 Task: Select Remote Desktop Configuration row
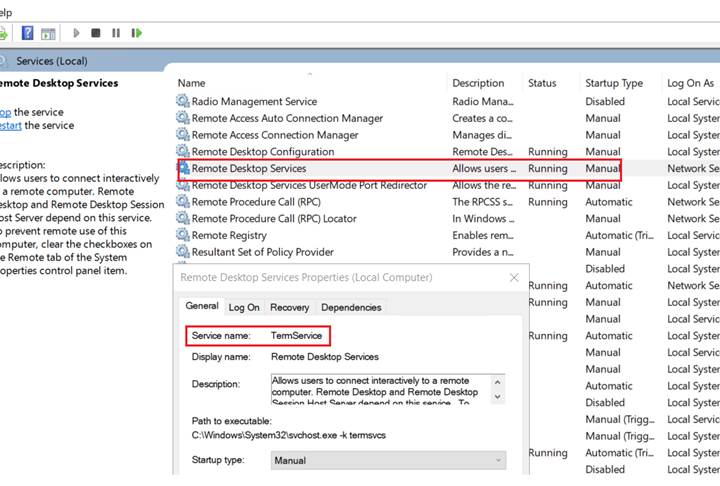pyautogui.click(x=263, y=152)
